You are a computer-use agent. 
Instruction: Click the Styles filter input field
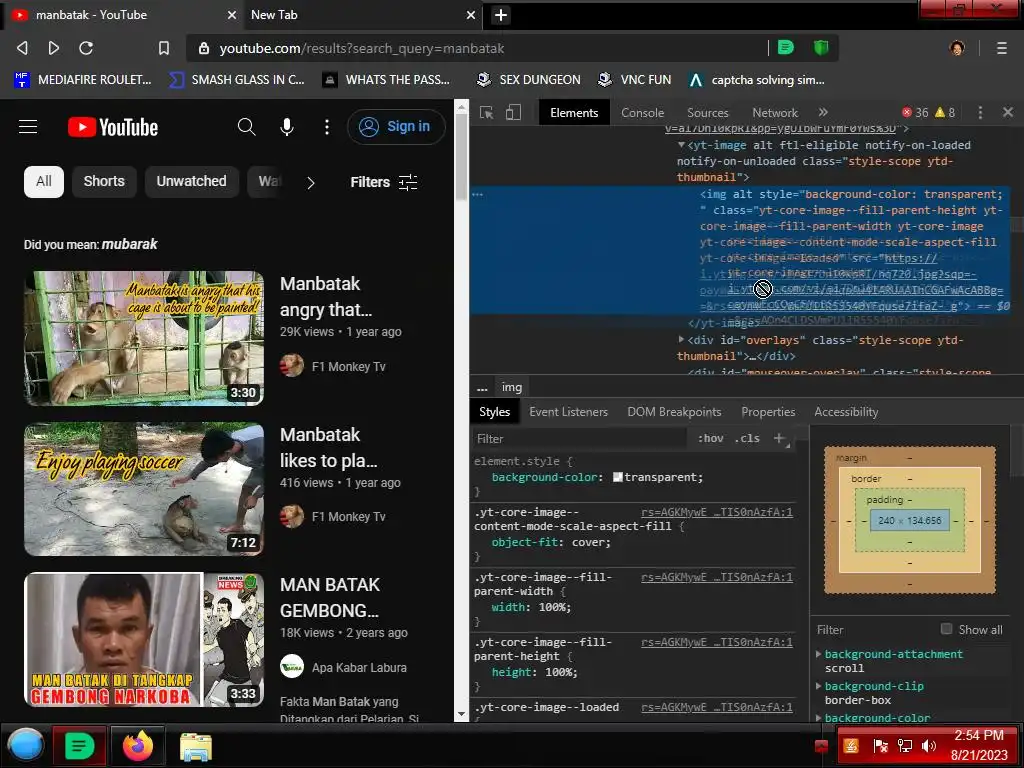click(579, 439)
